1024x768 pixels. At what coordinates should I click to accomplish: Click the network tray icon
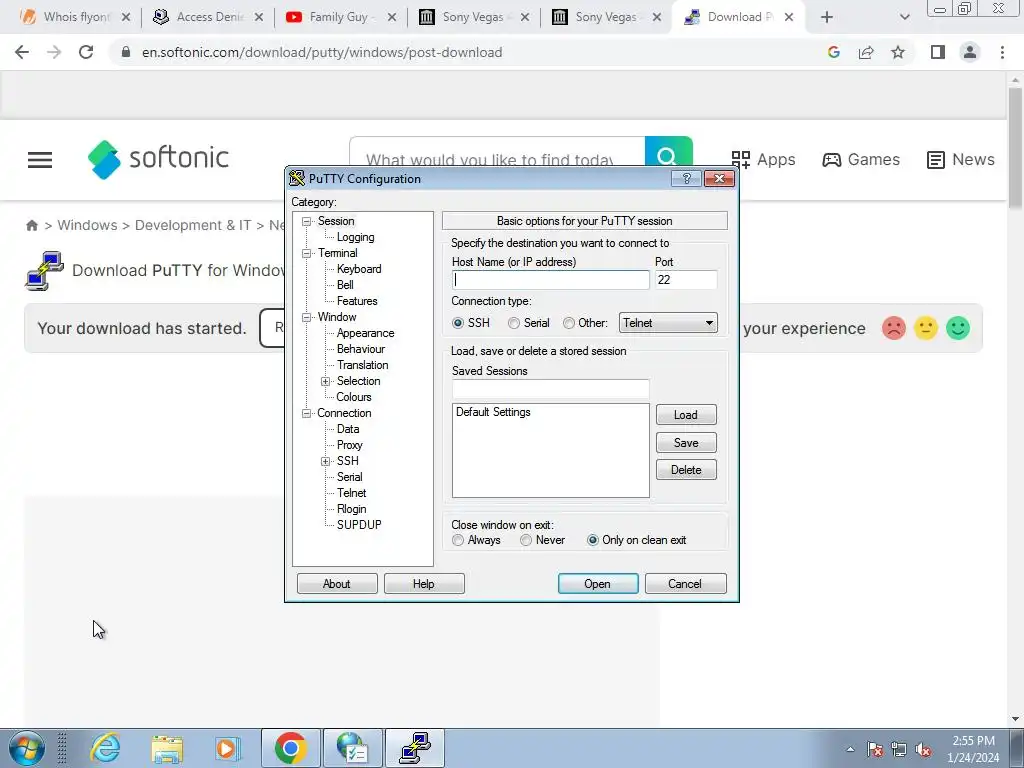click(899, 749)
